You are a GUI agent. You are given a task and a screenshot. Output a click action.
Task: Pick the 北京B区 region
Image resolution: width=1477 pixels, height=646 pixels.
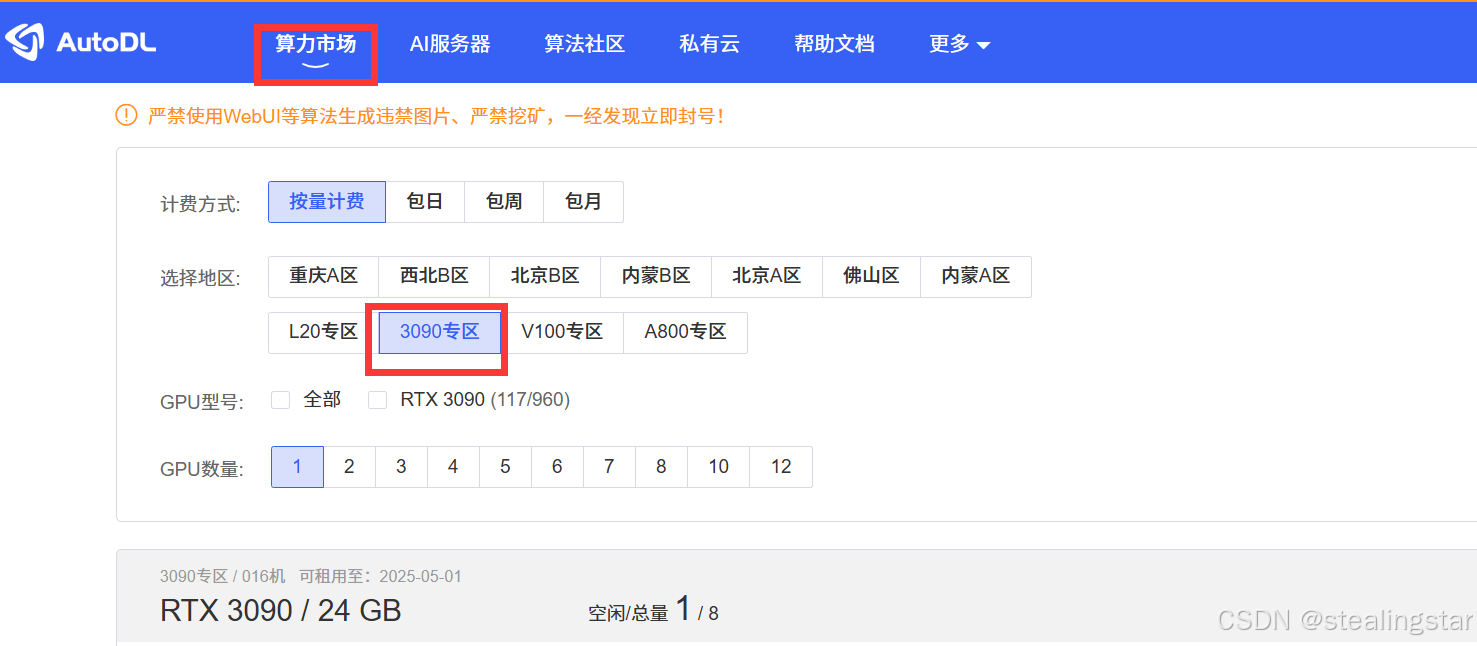[x=545, y=277]
